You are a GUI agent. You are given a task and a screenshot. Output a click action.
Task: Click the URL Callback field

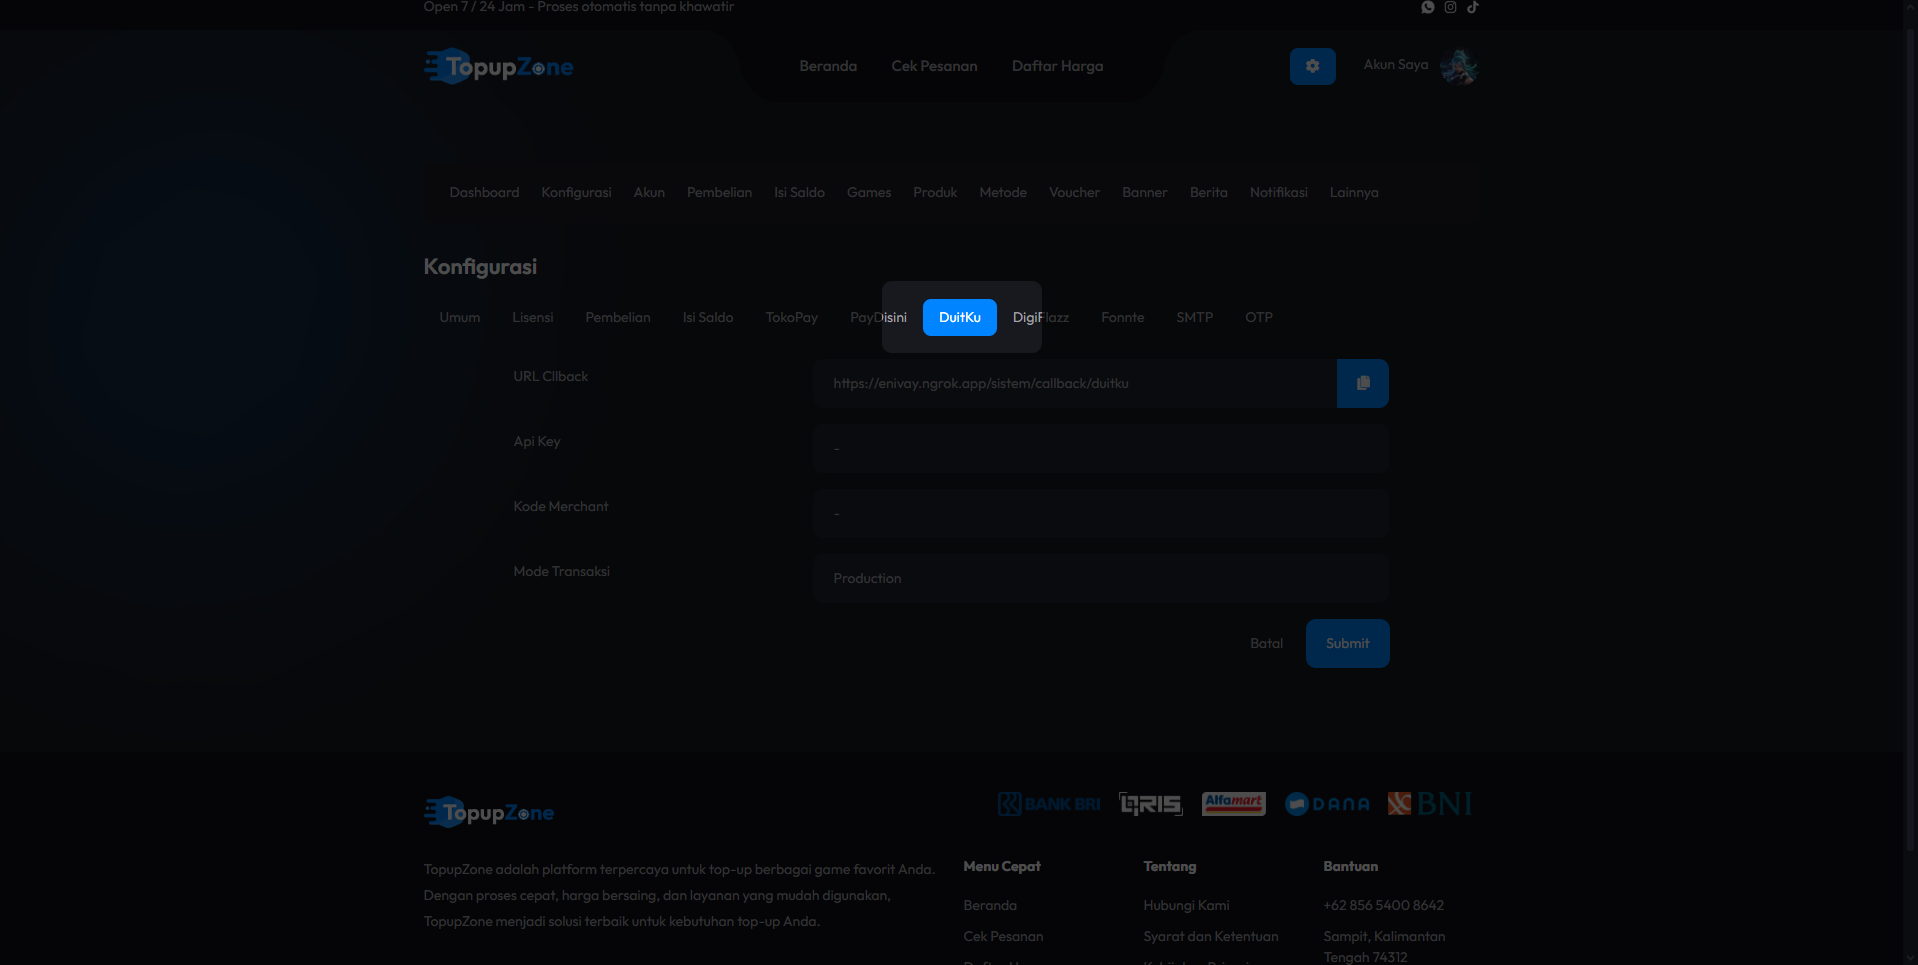pyautogui.click(x=1075, y=383)
